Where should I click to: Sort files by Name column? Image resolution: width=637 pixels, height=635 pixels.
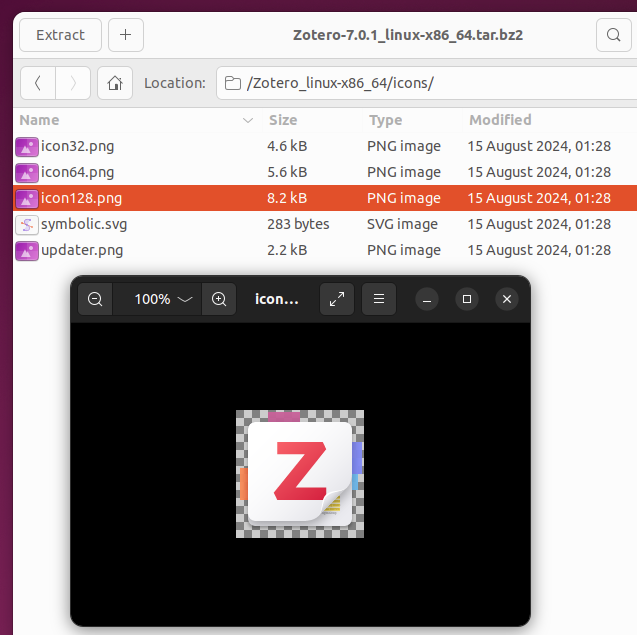pyautogui.click(x=137, y=120)
